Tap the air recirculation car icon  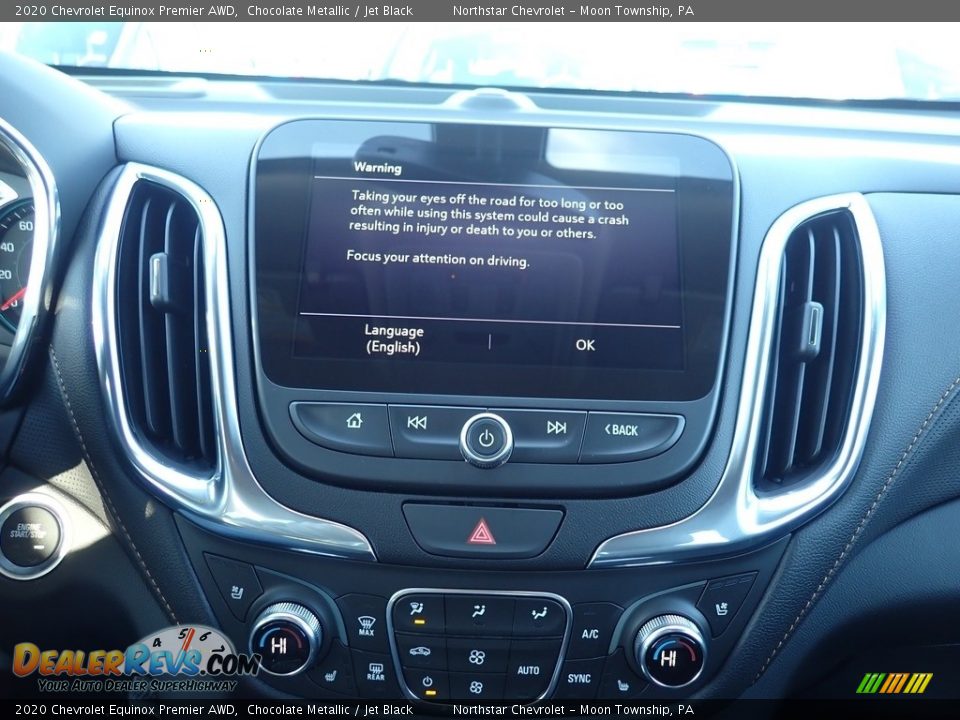[419, 652]
